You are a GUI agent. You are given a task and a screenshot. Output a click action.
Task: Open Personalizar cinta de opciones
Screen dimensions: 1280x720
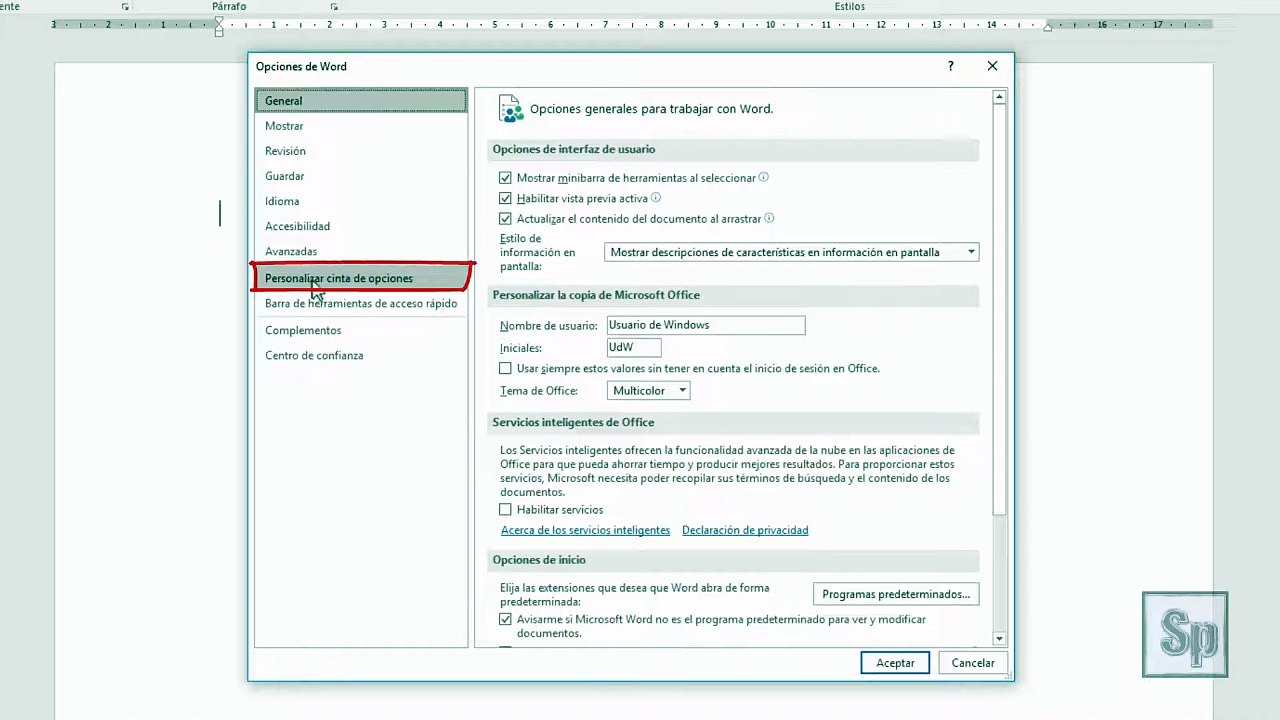coord(361,278)
